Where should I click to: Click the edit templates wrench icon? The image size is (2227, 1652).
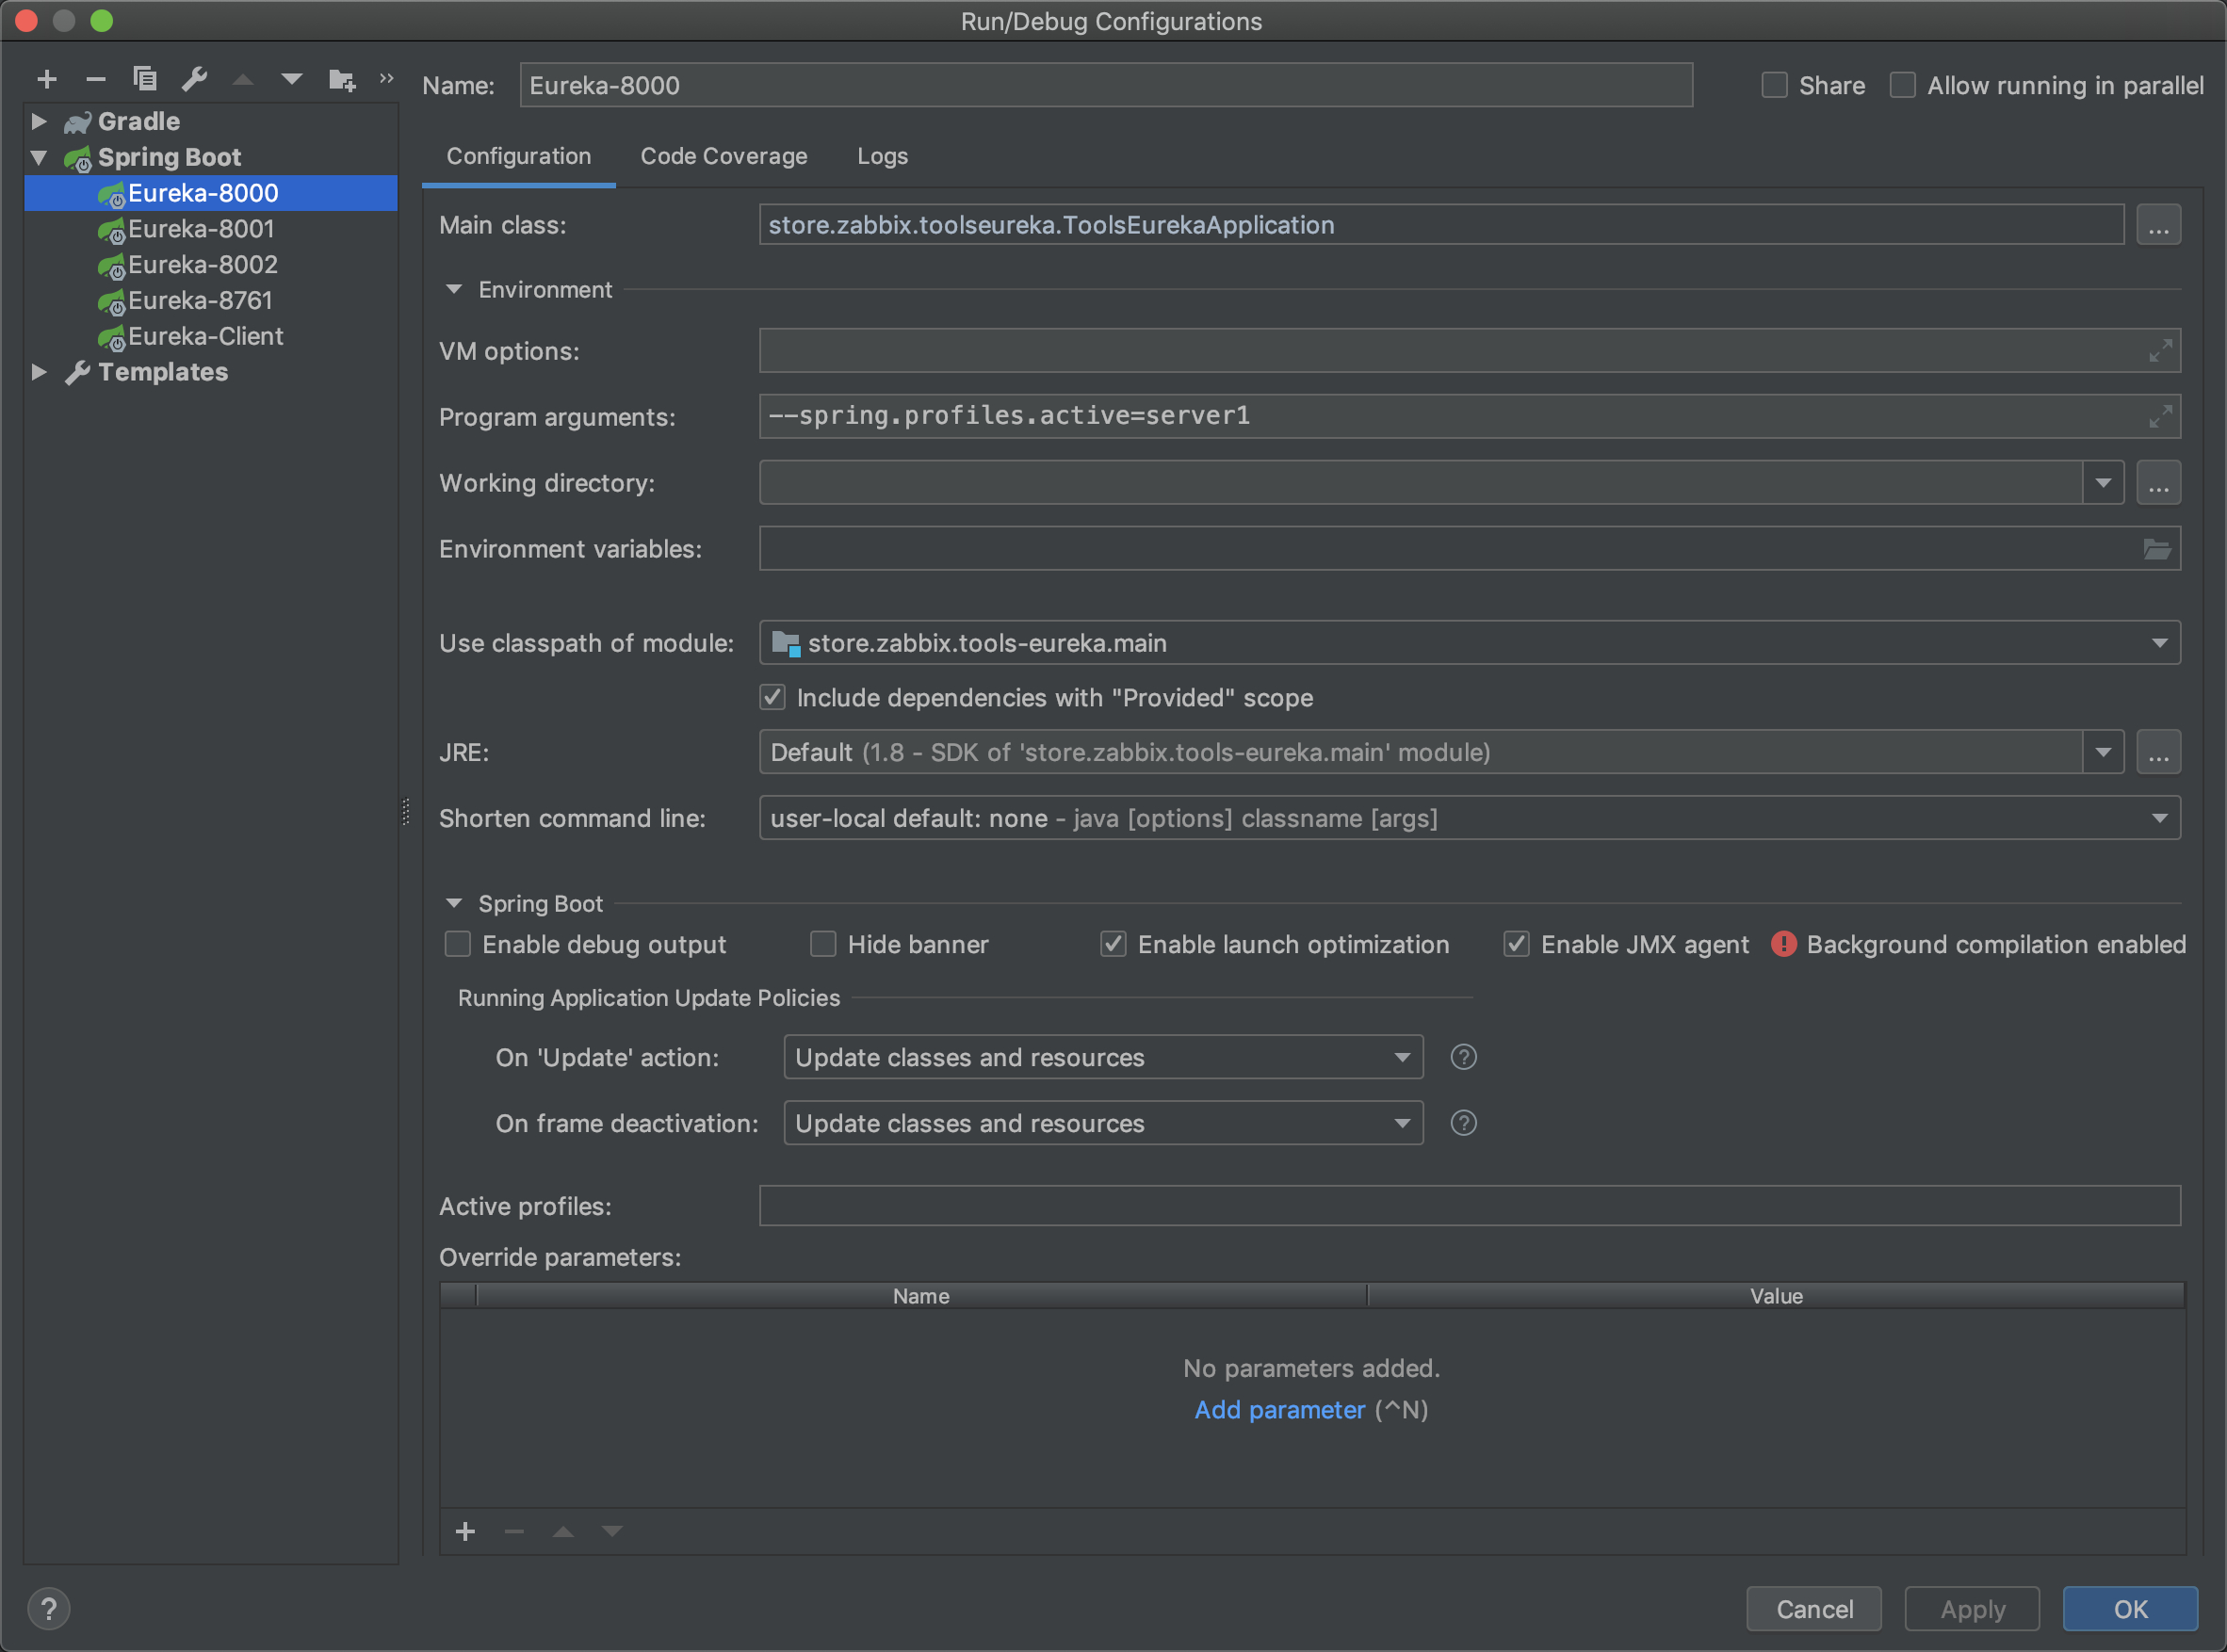pyautogui.click(x=194, y=79)
